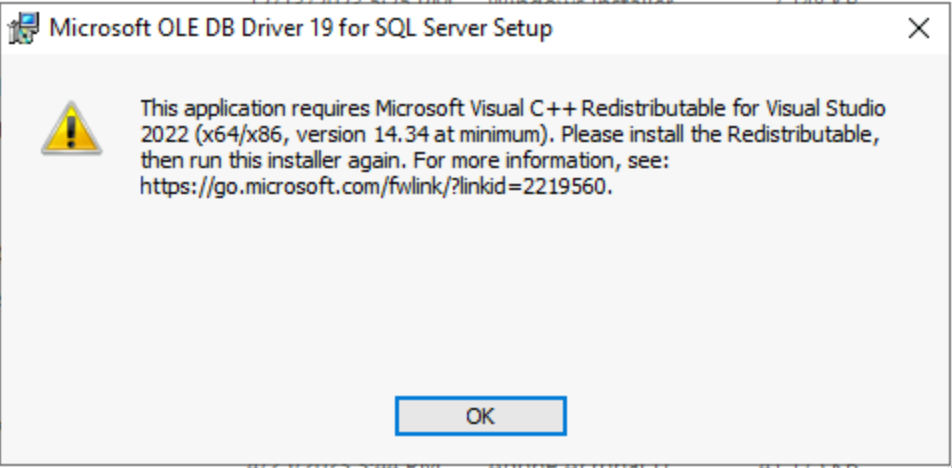Click the "Microsoft OLE DB Driver 19" title text
Viewport: 952px width, 468px height.
[x=190, y=29]
